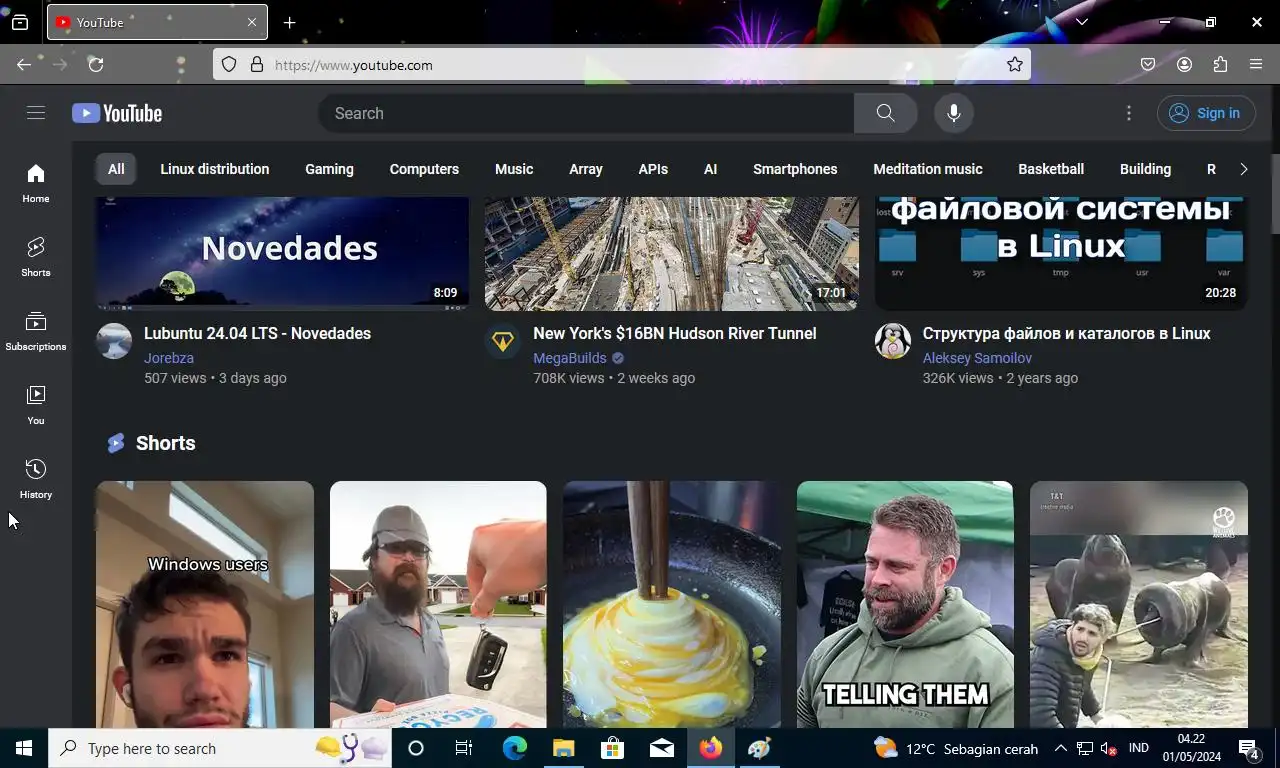Viewport: 1280px width, 768px height.
Task: Open Firefox account icon
Action: pyautogui.click(x=1184, y=64)
